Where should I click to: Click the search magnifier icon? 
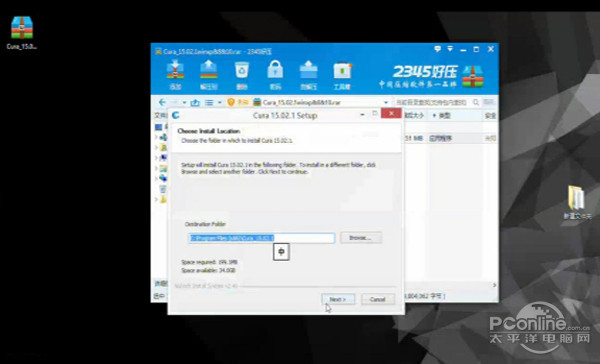[x=476, y=102]
